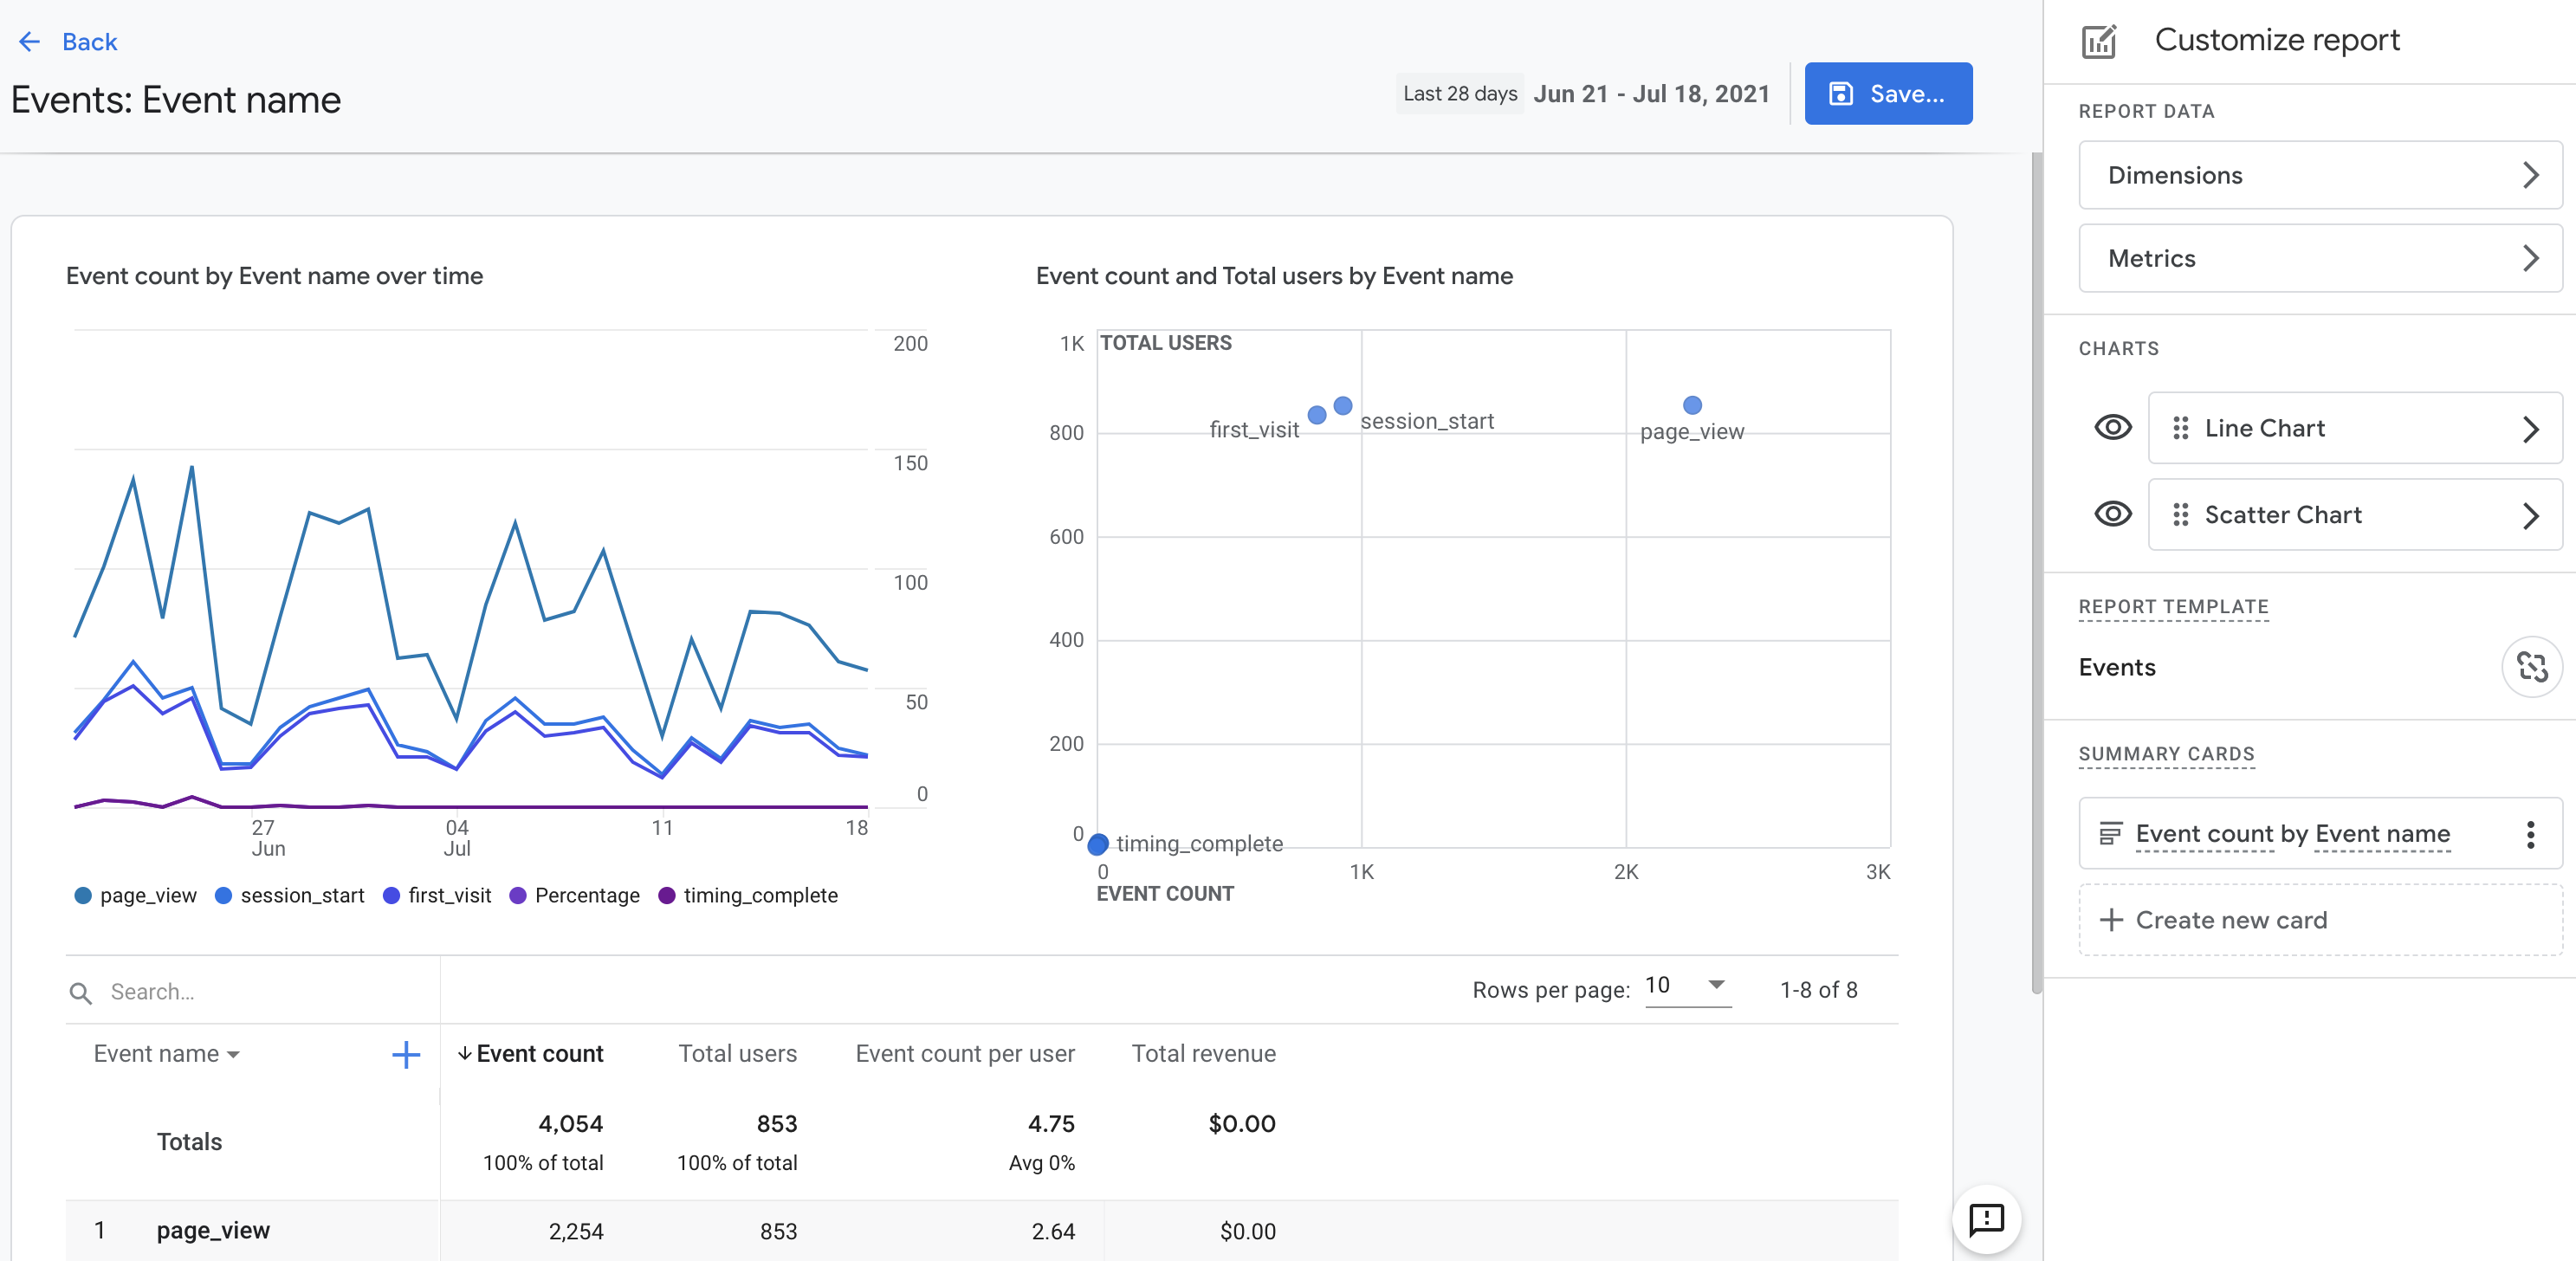Click the back arrow beside Back
Image resolution: width=2576 pixels, height=1261 pixels.
[x=29, y=41]
